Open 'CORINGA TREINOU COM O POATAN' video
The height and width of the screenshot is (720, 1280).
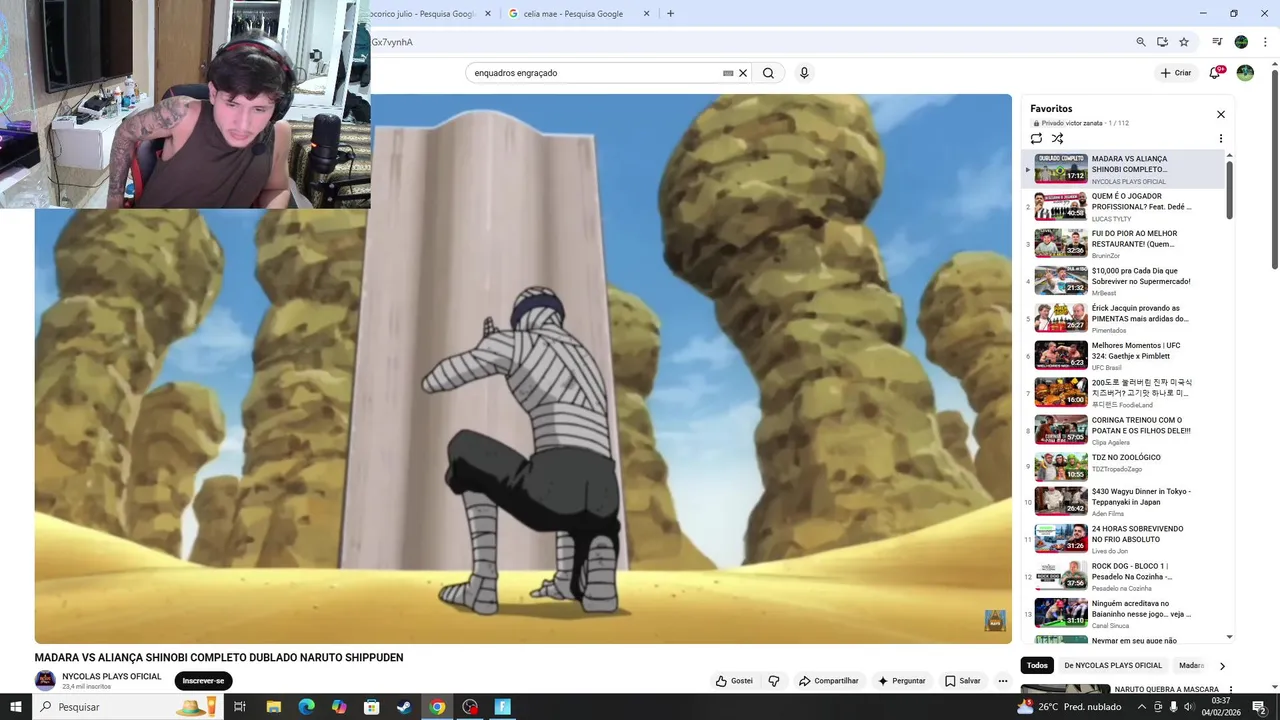[1123, 430]
